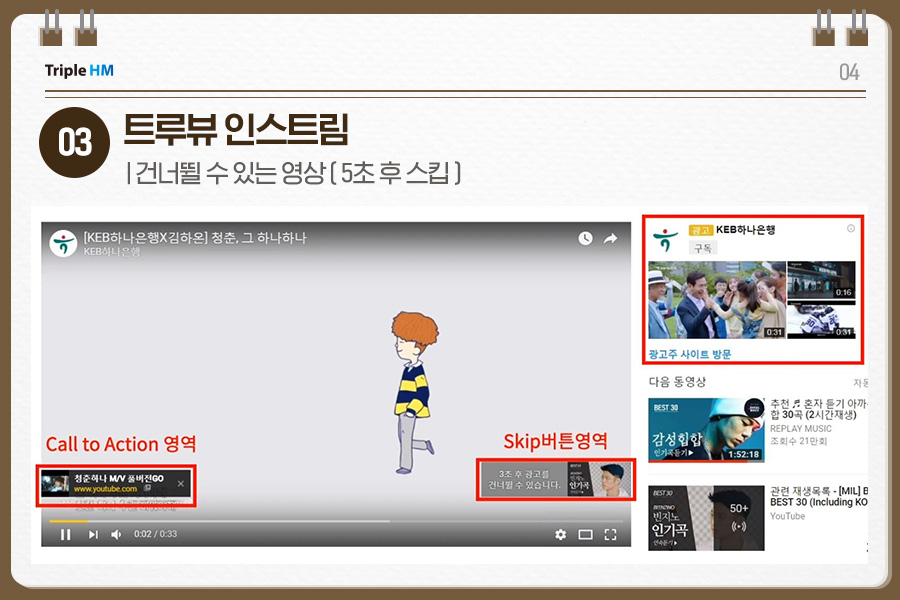Open the player settings gear
This screenshot has width=900, height=600.
click(x=561, y=535)
